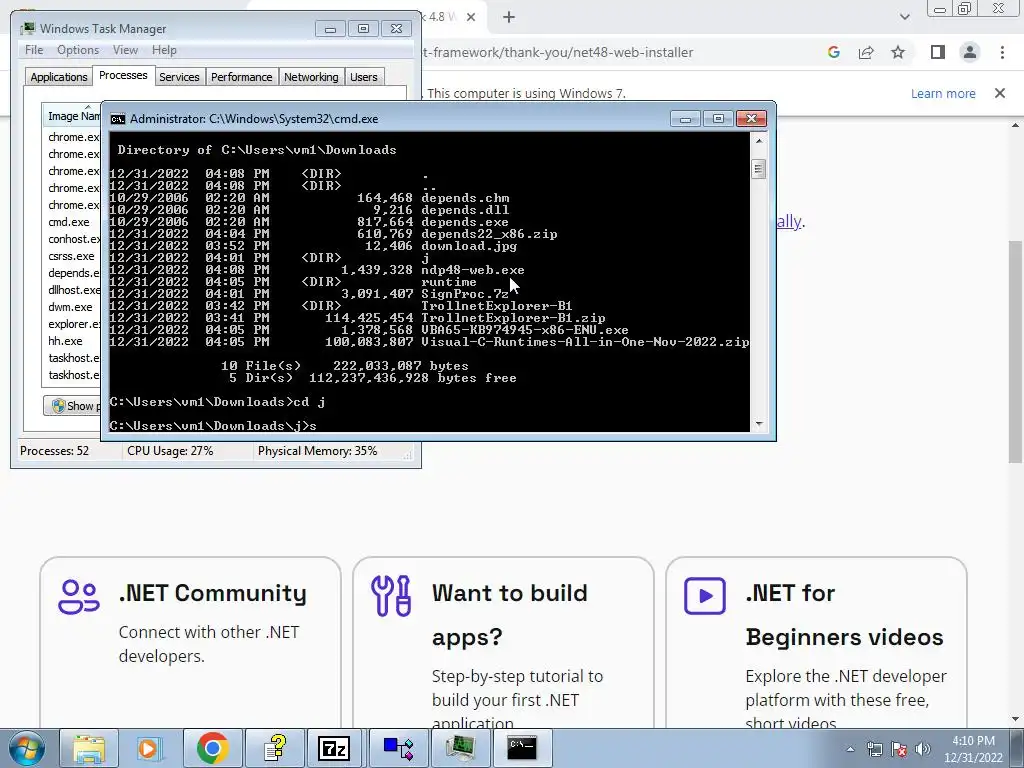This screenshot has height=768, width=1024.
Task: Open the File menu in Task Manager
Action: coord(34,50)
